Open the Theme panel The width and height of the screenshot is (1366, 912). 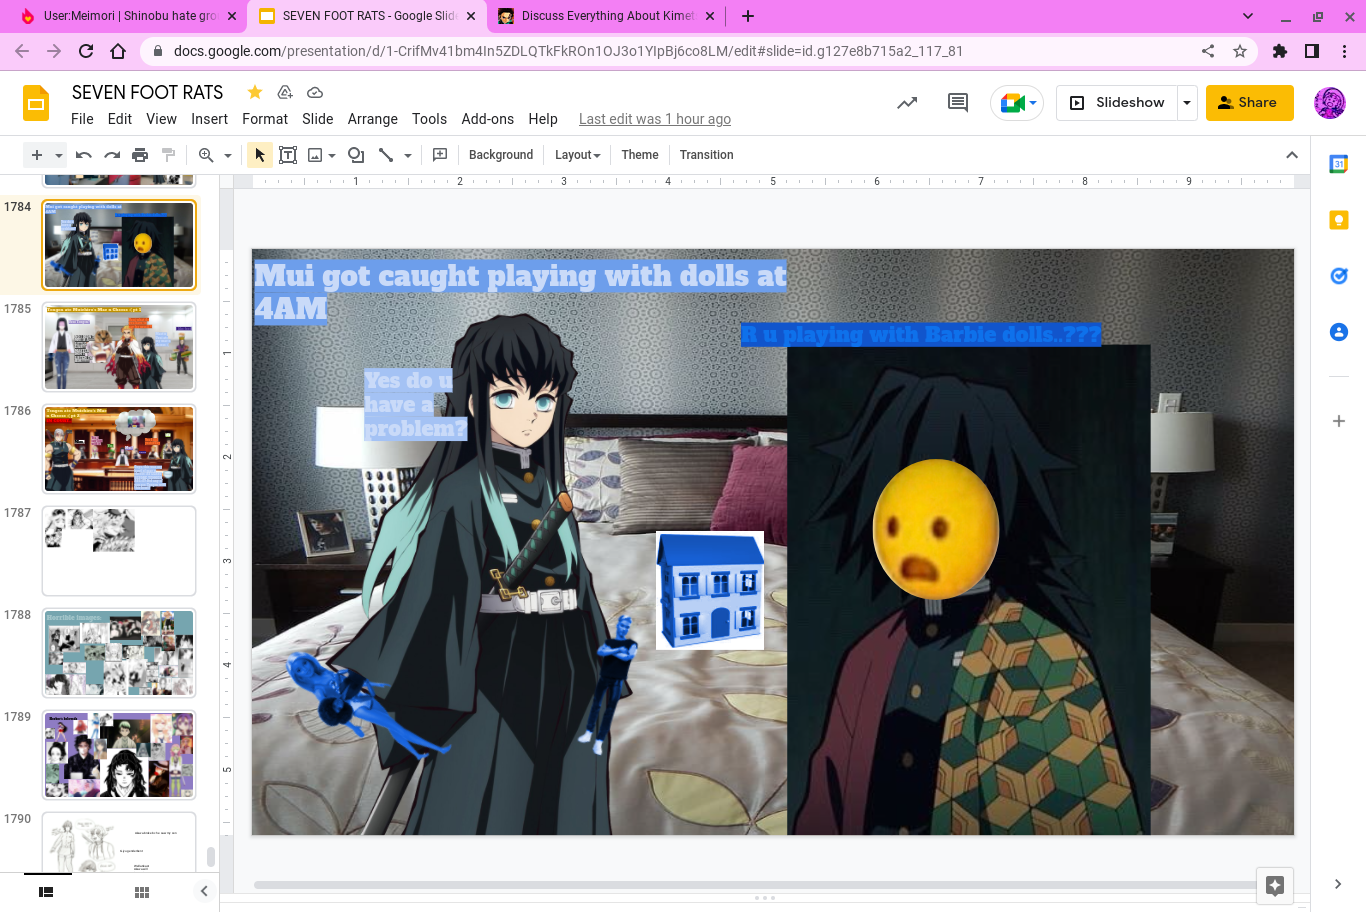pyautogui.click(x=640, y=155)
